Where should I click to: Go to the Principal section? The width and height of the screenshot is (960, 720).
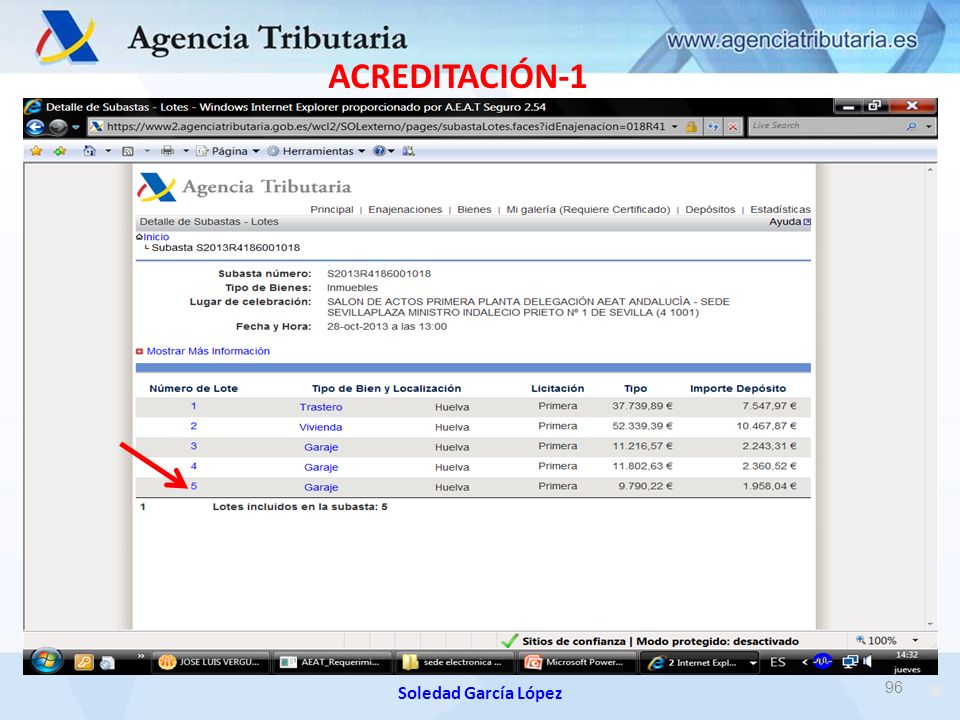(332, 209)
